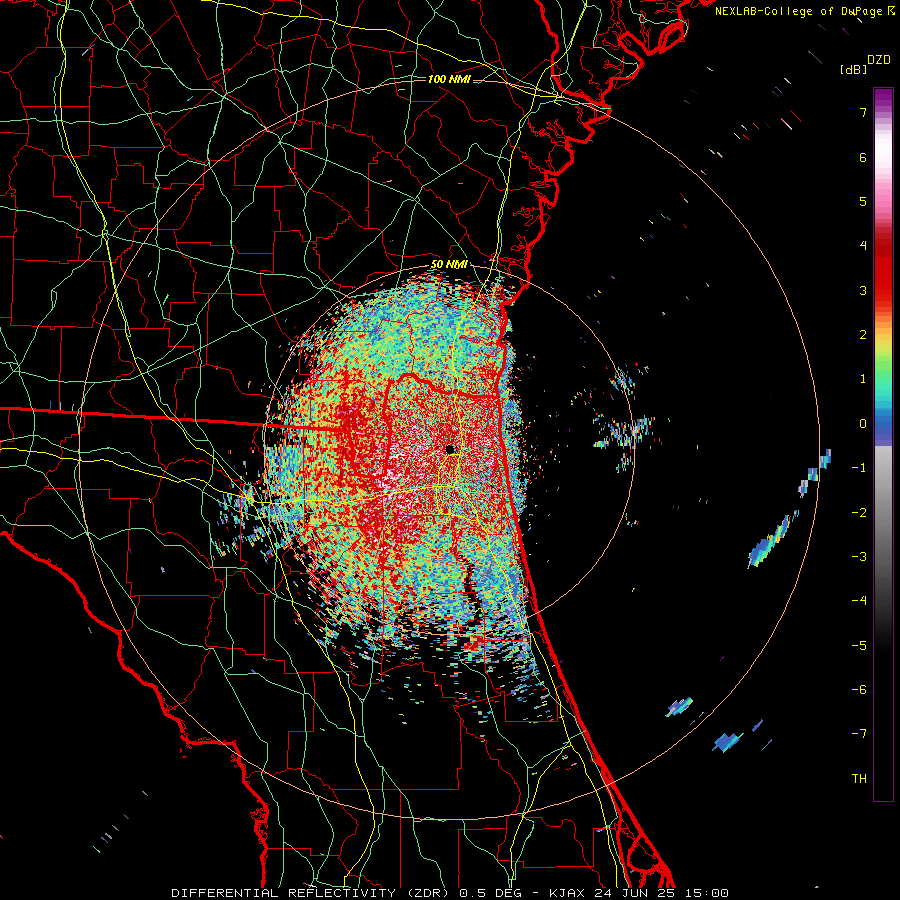
Task: Click the '-4' value on the color scale
Action: pyautogui.click(x=859, y=601)
